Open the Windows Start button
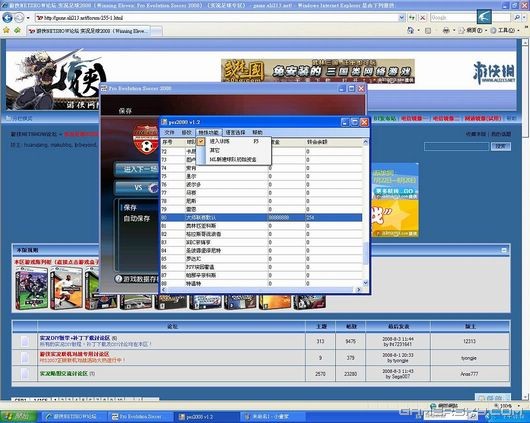Screen dimensions: 530x423 tap(19, 417)
